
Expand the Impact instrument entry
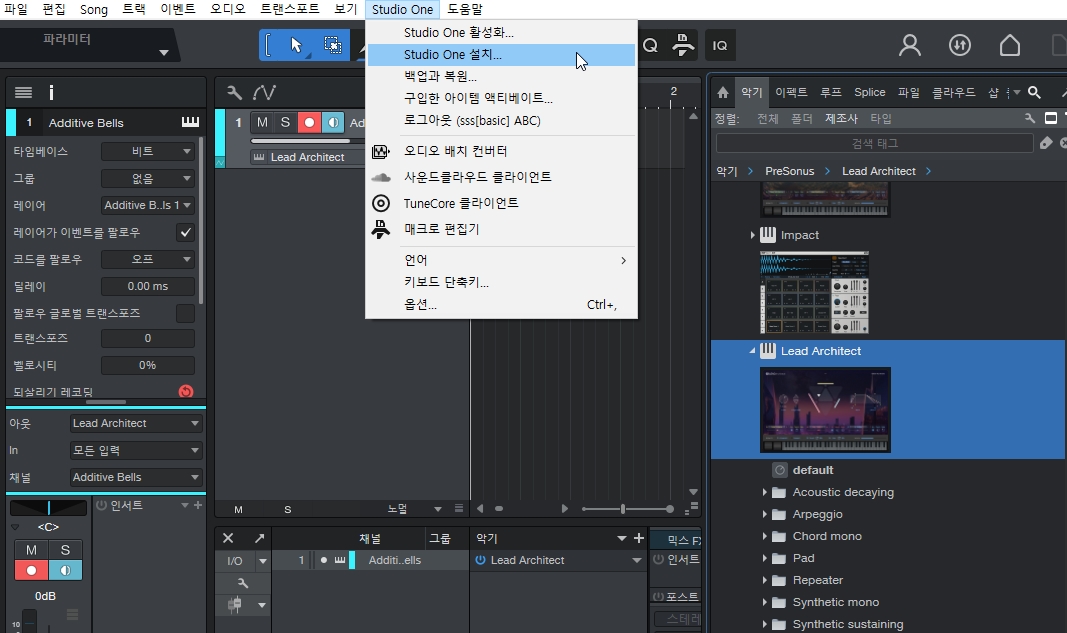(752, 235)
